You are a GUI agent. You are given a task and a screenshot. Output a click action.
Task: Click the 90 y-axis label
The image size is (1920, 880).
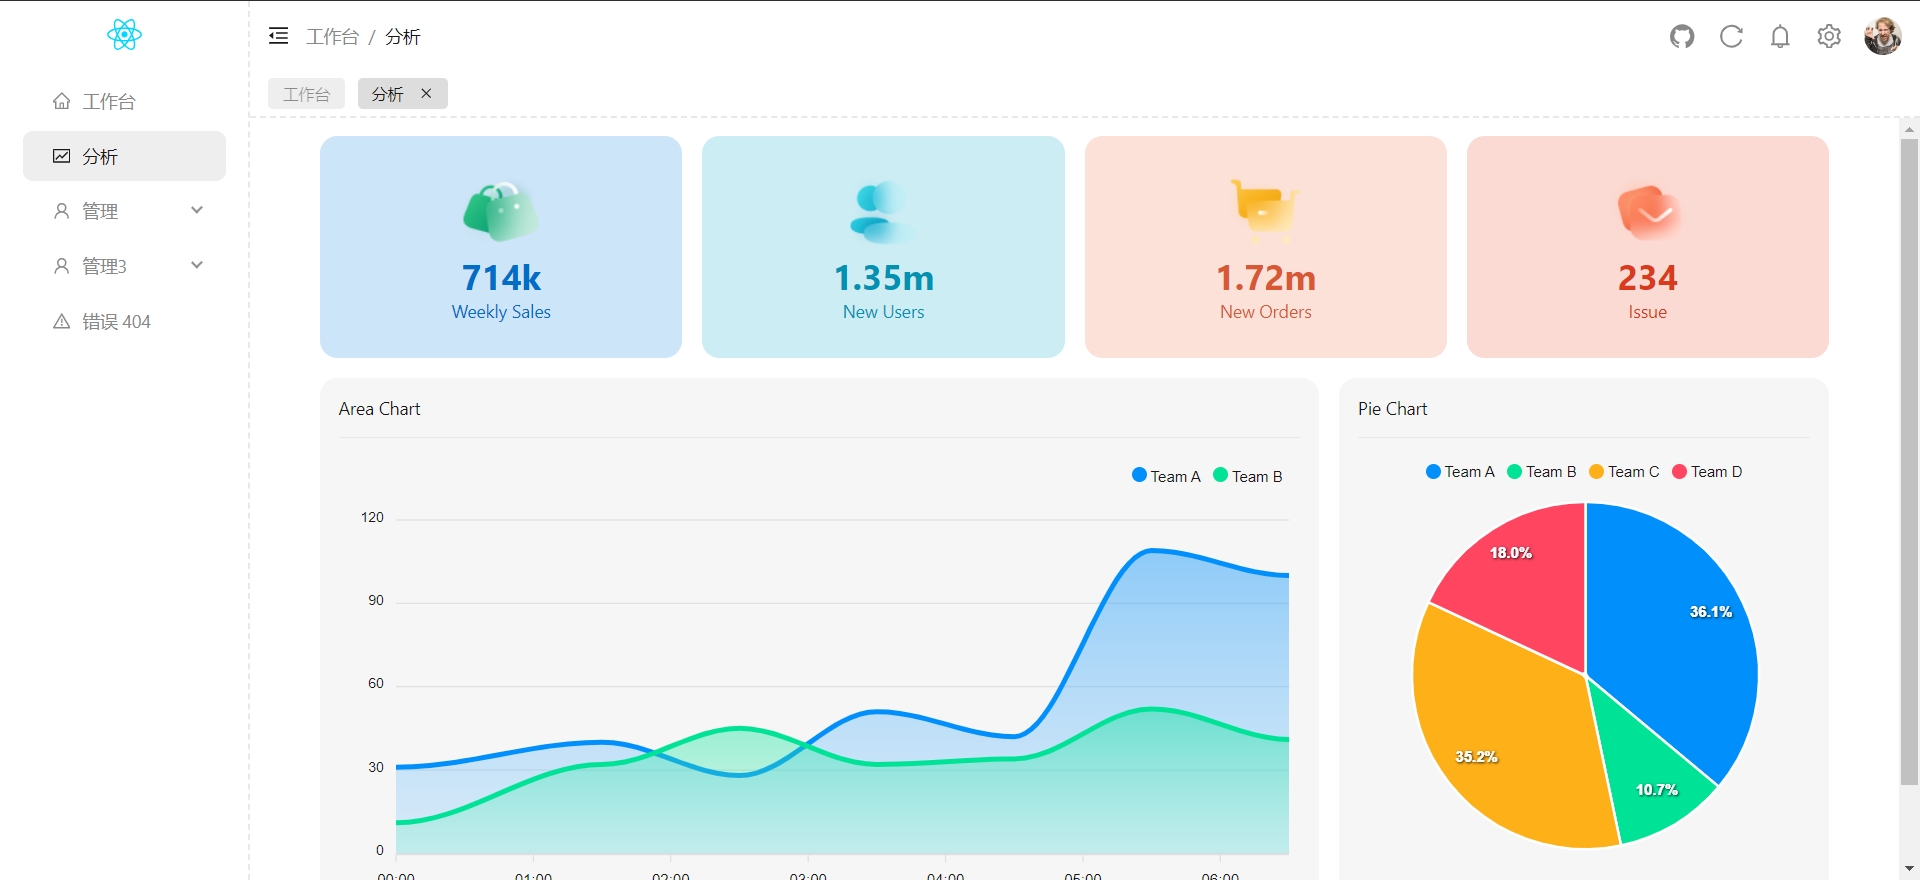376,600
